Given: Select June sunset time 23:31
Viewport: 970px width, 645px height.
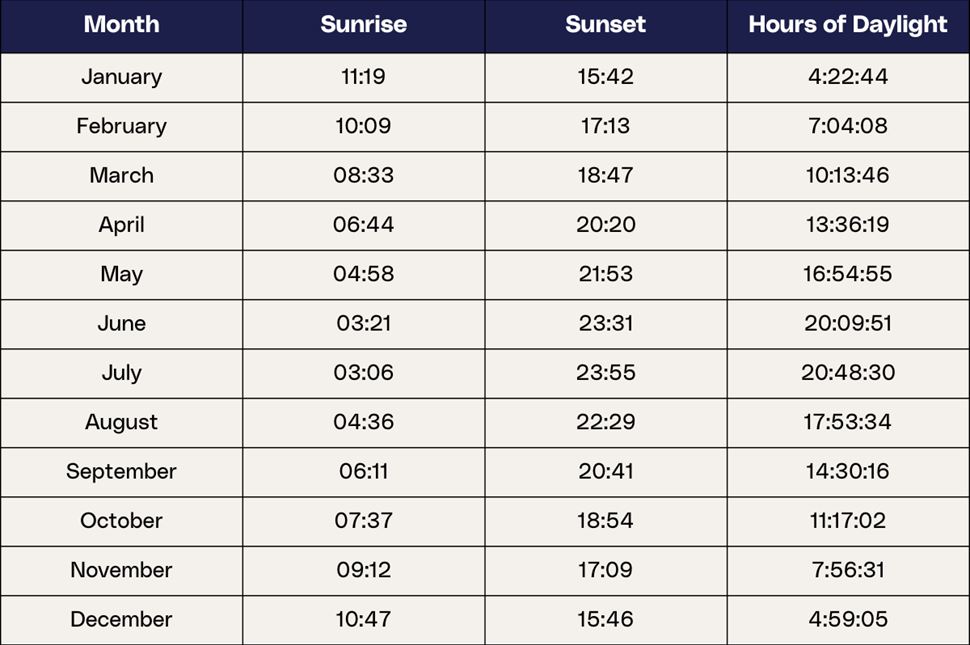Looking at the screenshot, I should coord(605,323).
